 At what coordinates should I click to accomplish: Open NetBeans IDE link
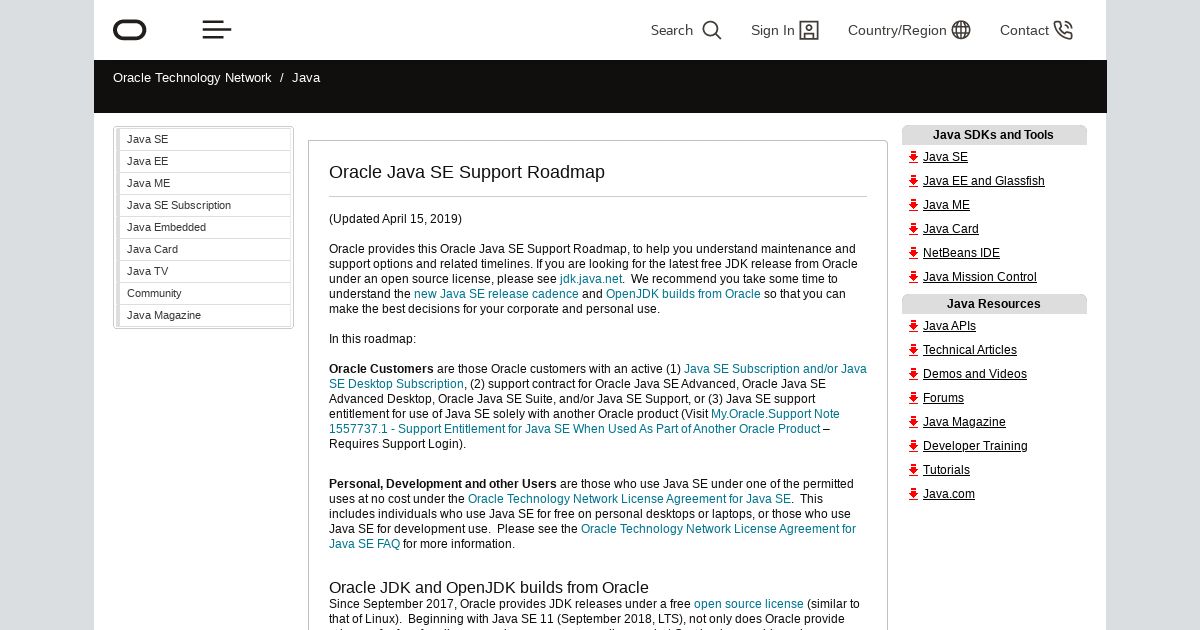pos(961,253)
